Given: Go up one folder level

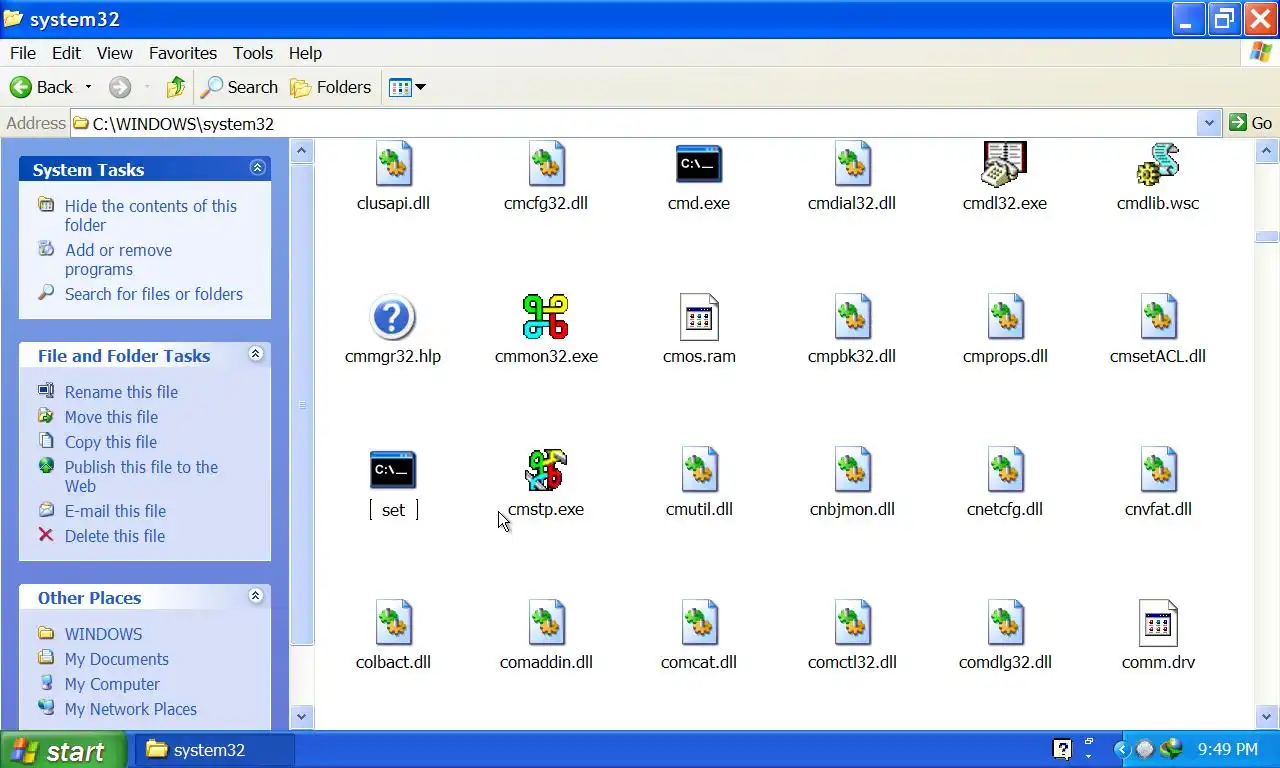Looking at the screenshot, I should pyautogui.click(x=176, y=87).
